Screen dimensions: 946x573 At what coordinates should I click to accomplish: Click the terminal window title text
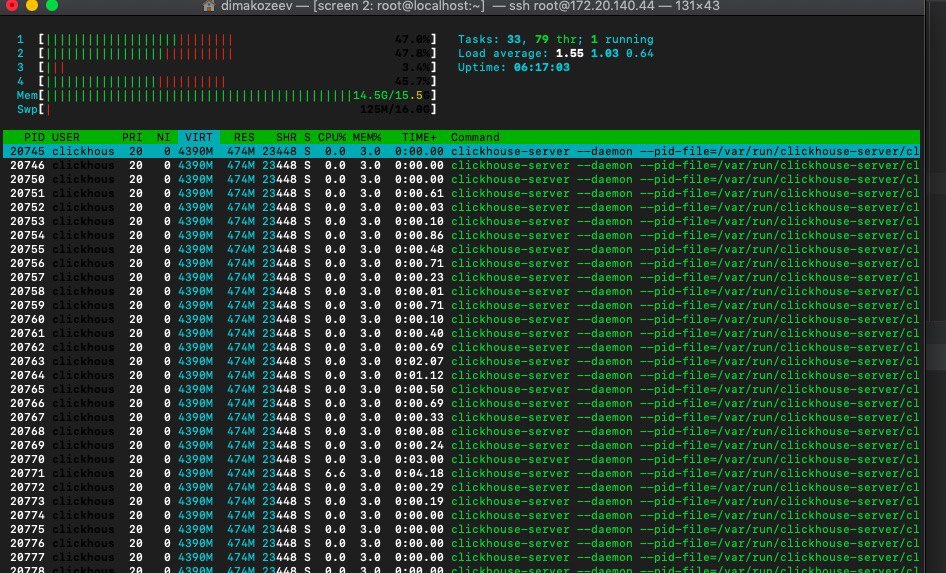(470, 6)
